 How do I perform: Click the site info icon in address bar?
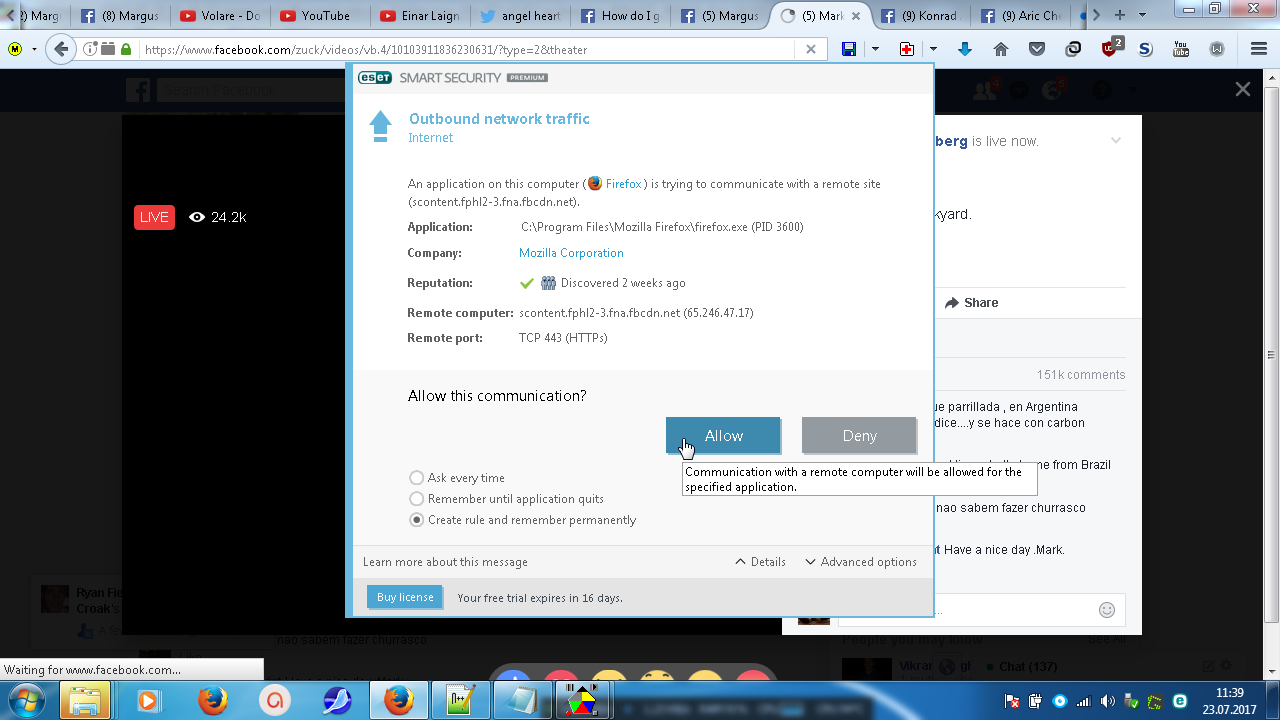[91, 49]
